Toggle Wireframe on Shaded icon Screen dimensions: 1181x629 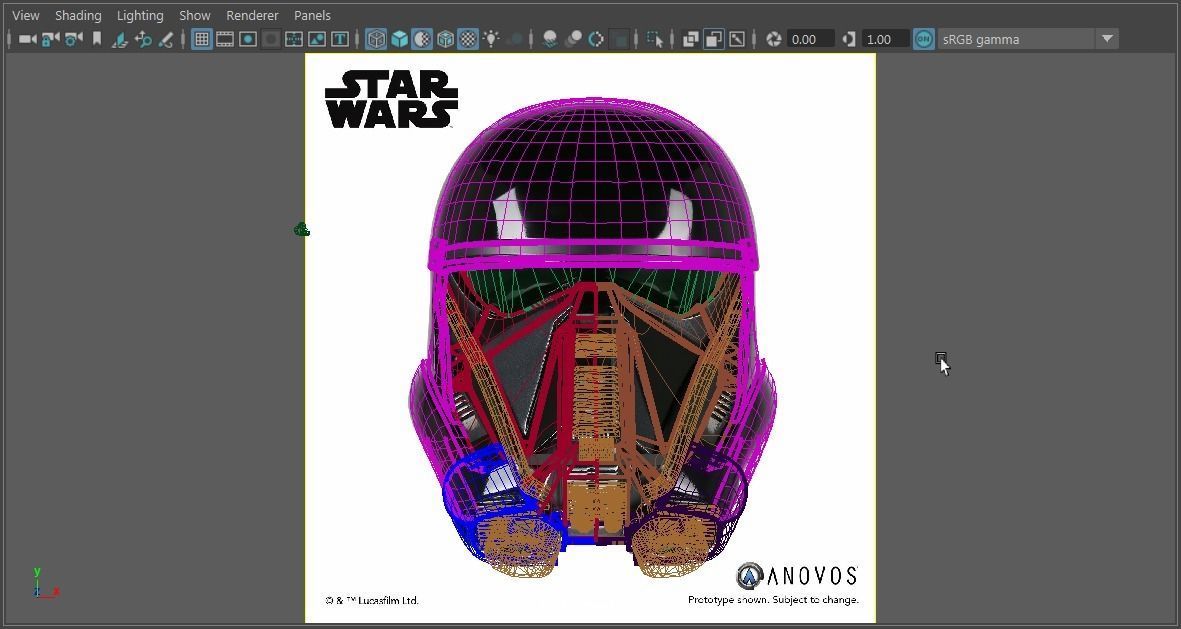(x=445, y=39)
